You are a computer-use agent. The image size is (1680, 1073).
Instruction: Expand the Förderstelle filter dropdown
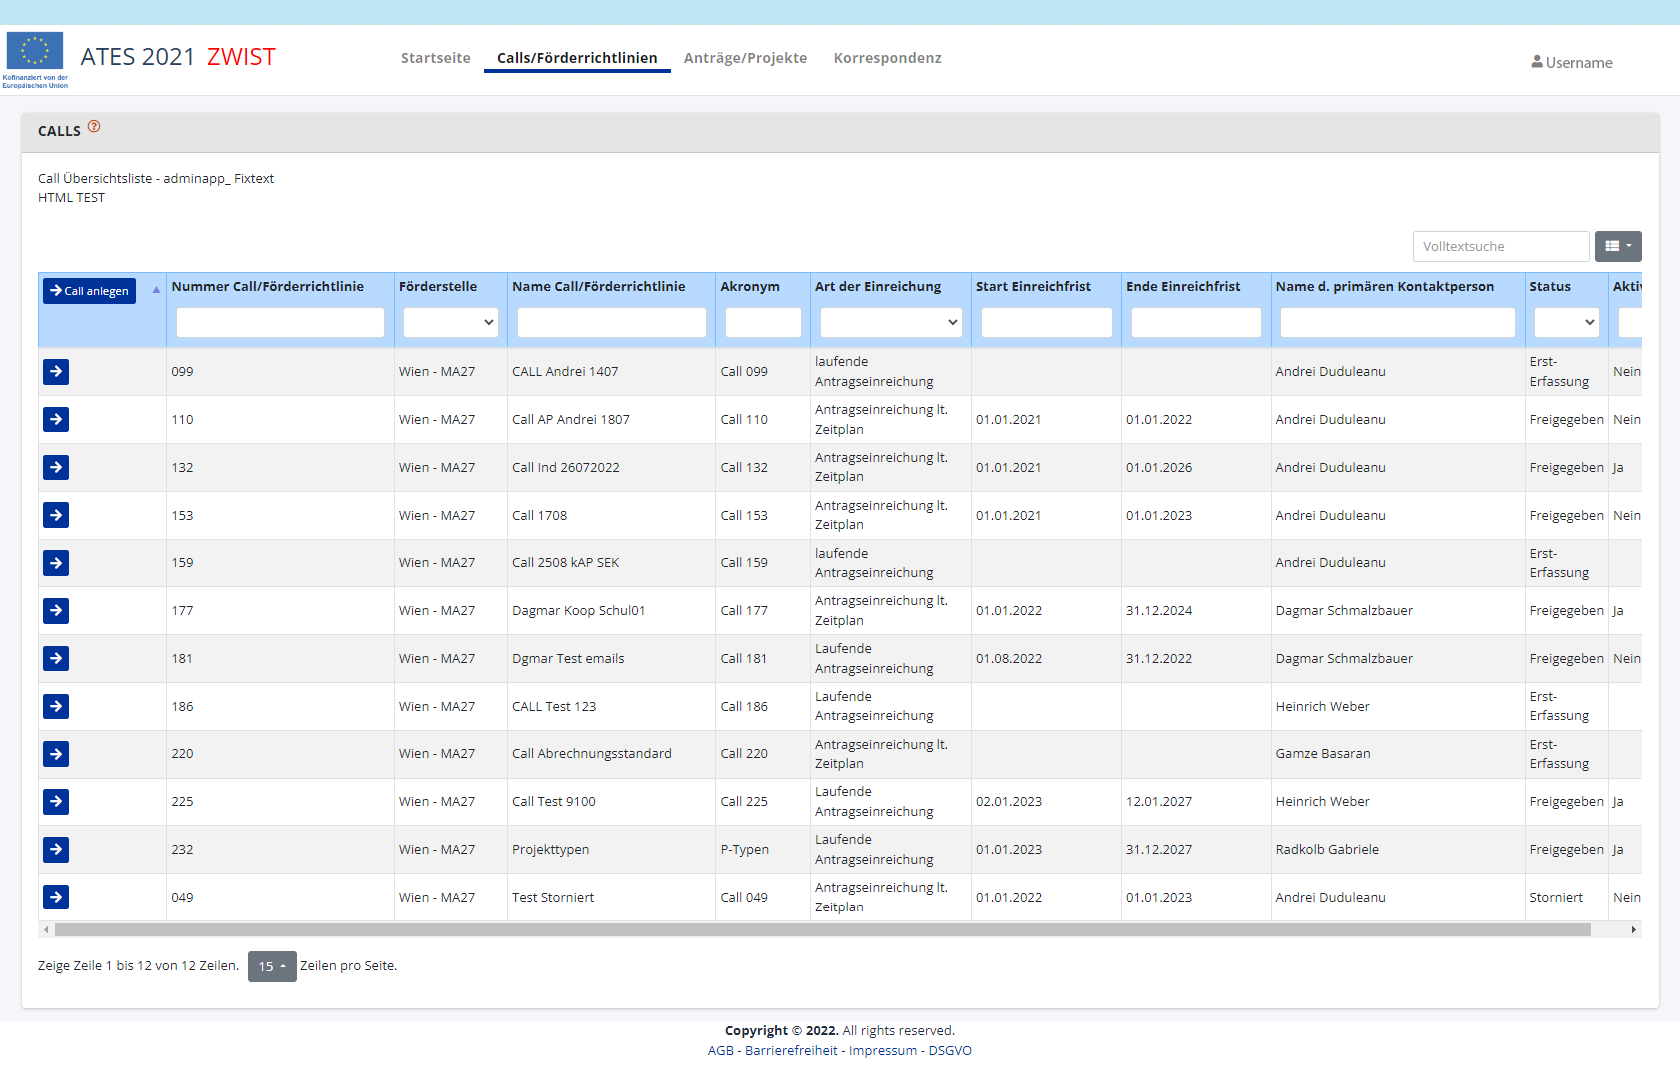tap(450, 322)
